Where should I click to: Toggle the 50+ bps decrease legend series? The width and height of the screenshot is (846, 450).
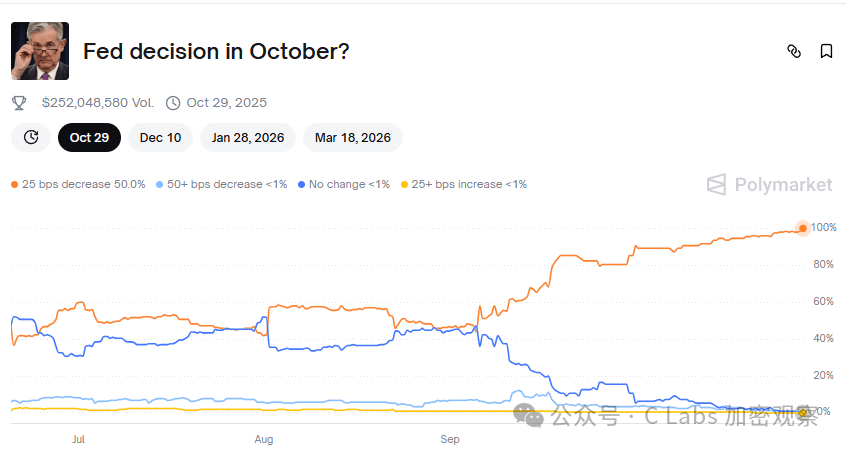pos(220,184)
